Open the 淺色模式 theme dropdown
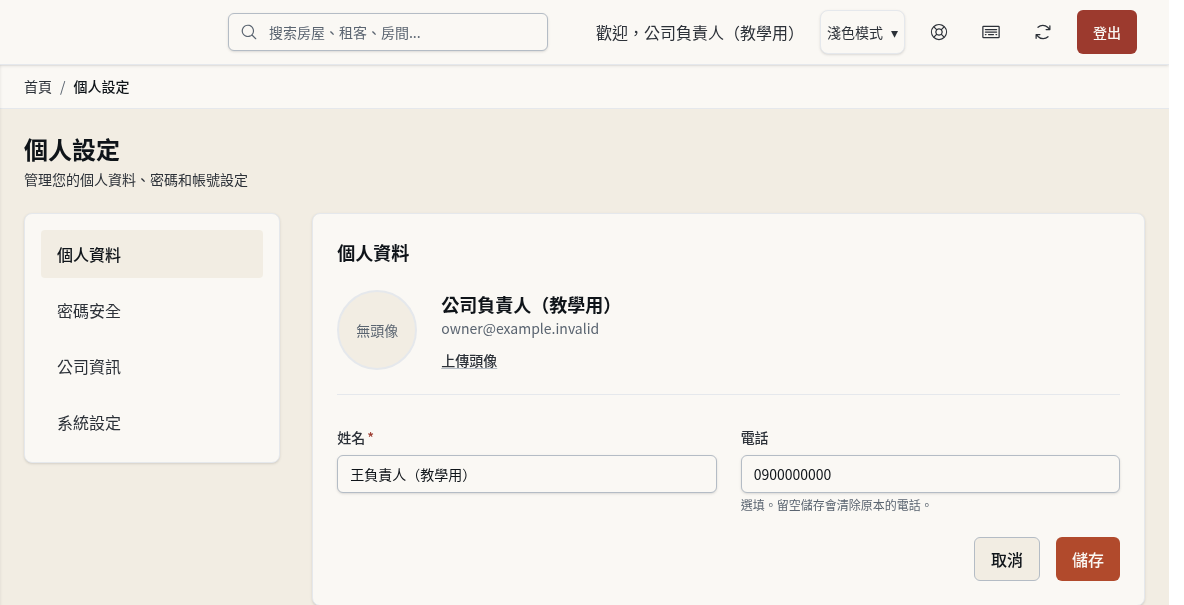Screen dimensions: 1184x605 tap(862, 32)
